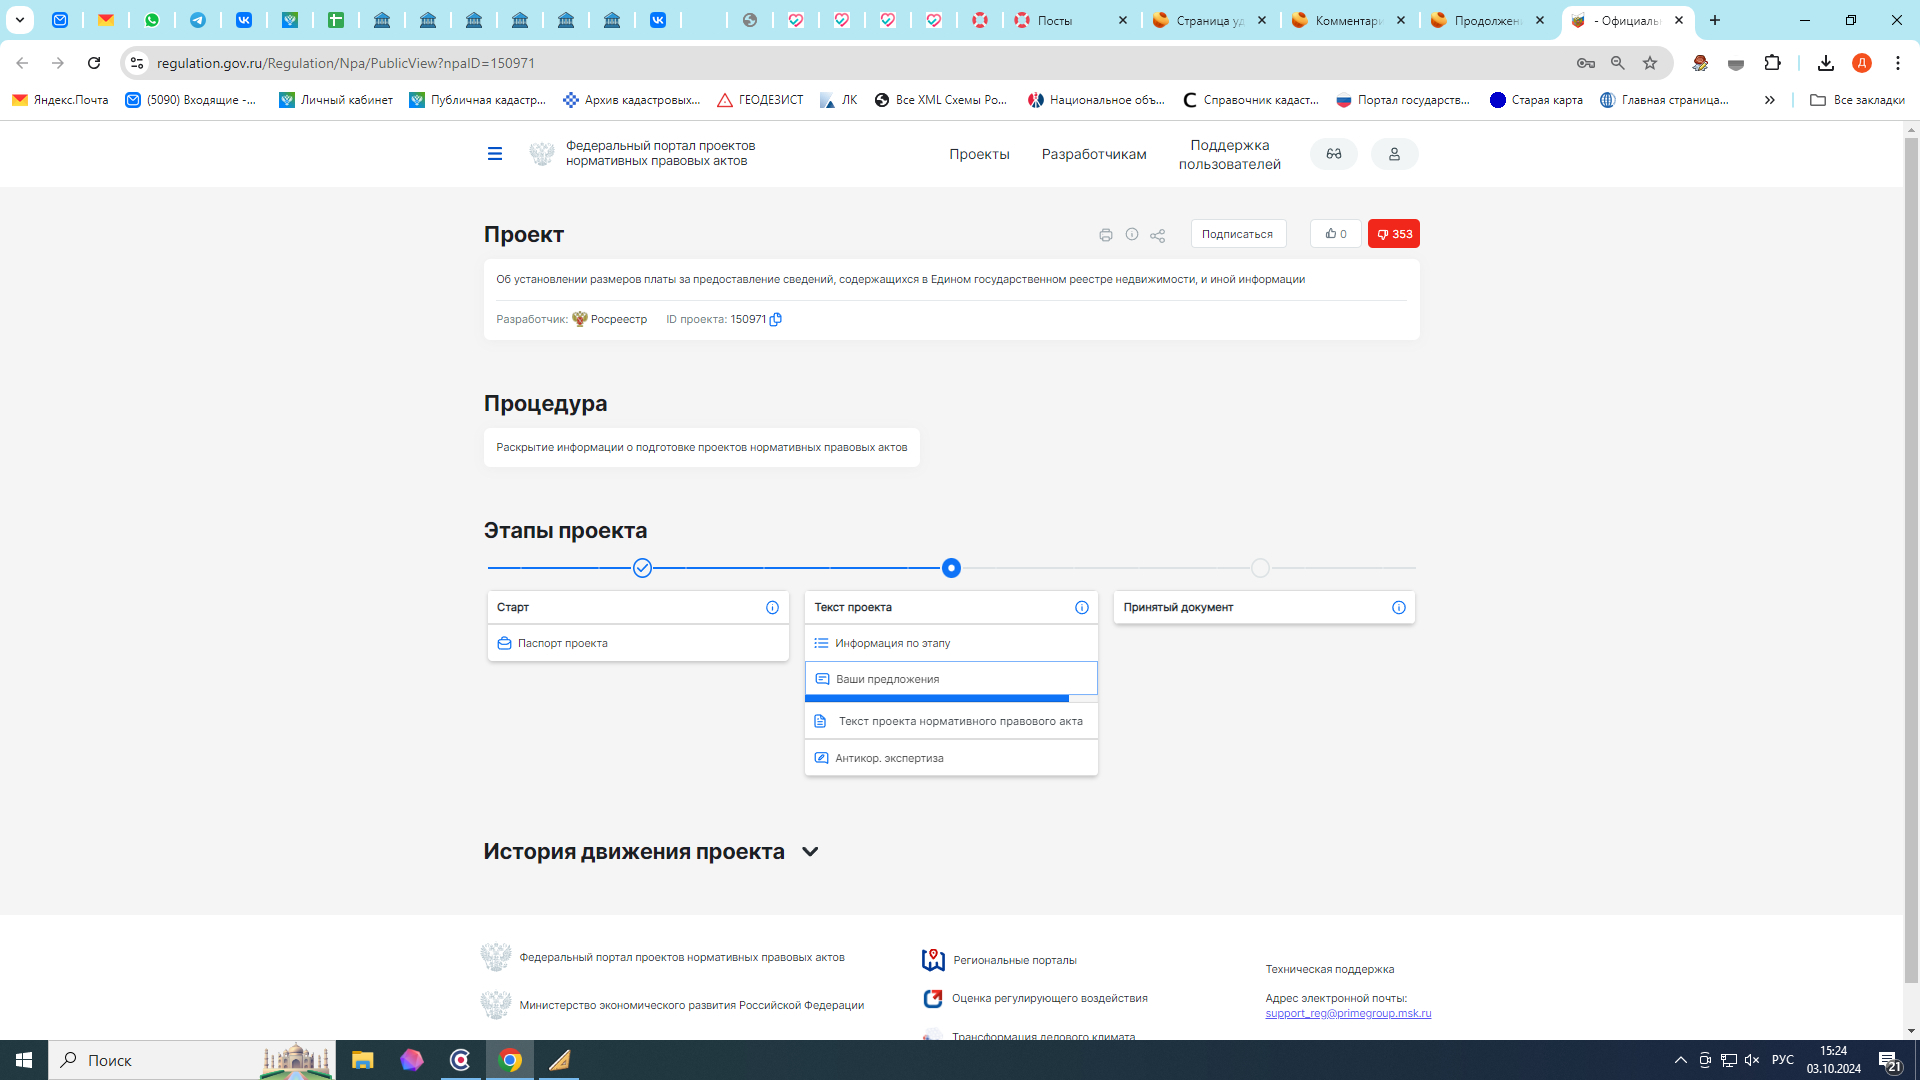Click the accessibility glasses icon
The image size is (1920, 1080).
(1333, 154)
